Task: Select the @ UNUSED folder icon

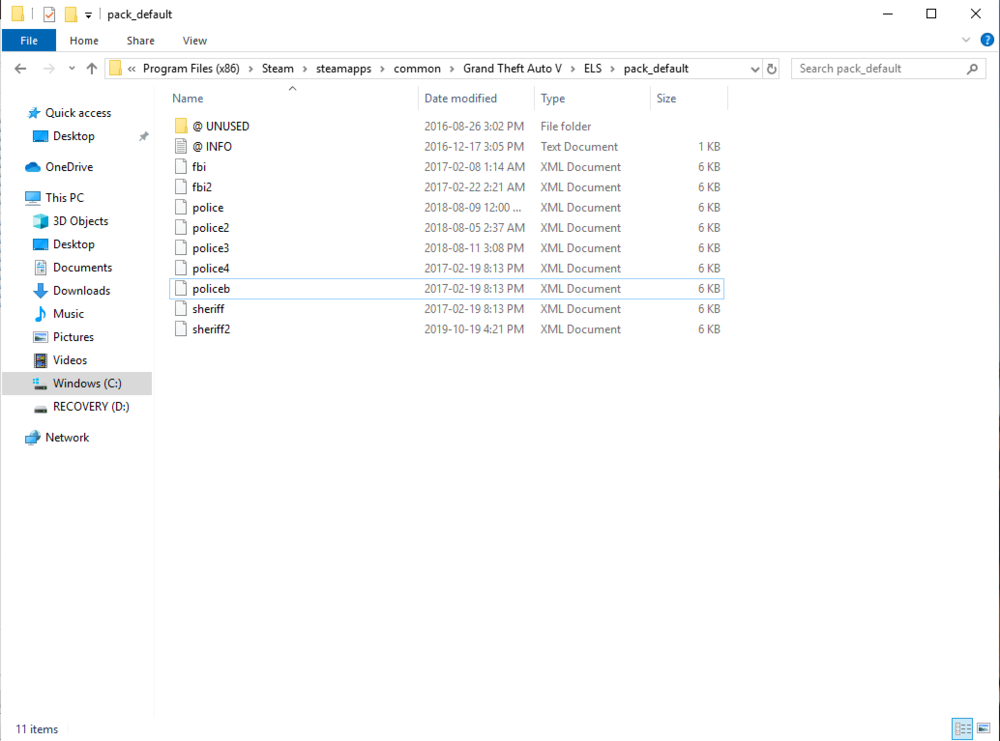Action: pyautogui.click(x=181, y=126)
